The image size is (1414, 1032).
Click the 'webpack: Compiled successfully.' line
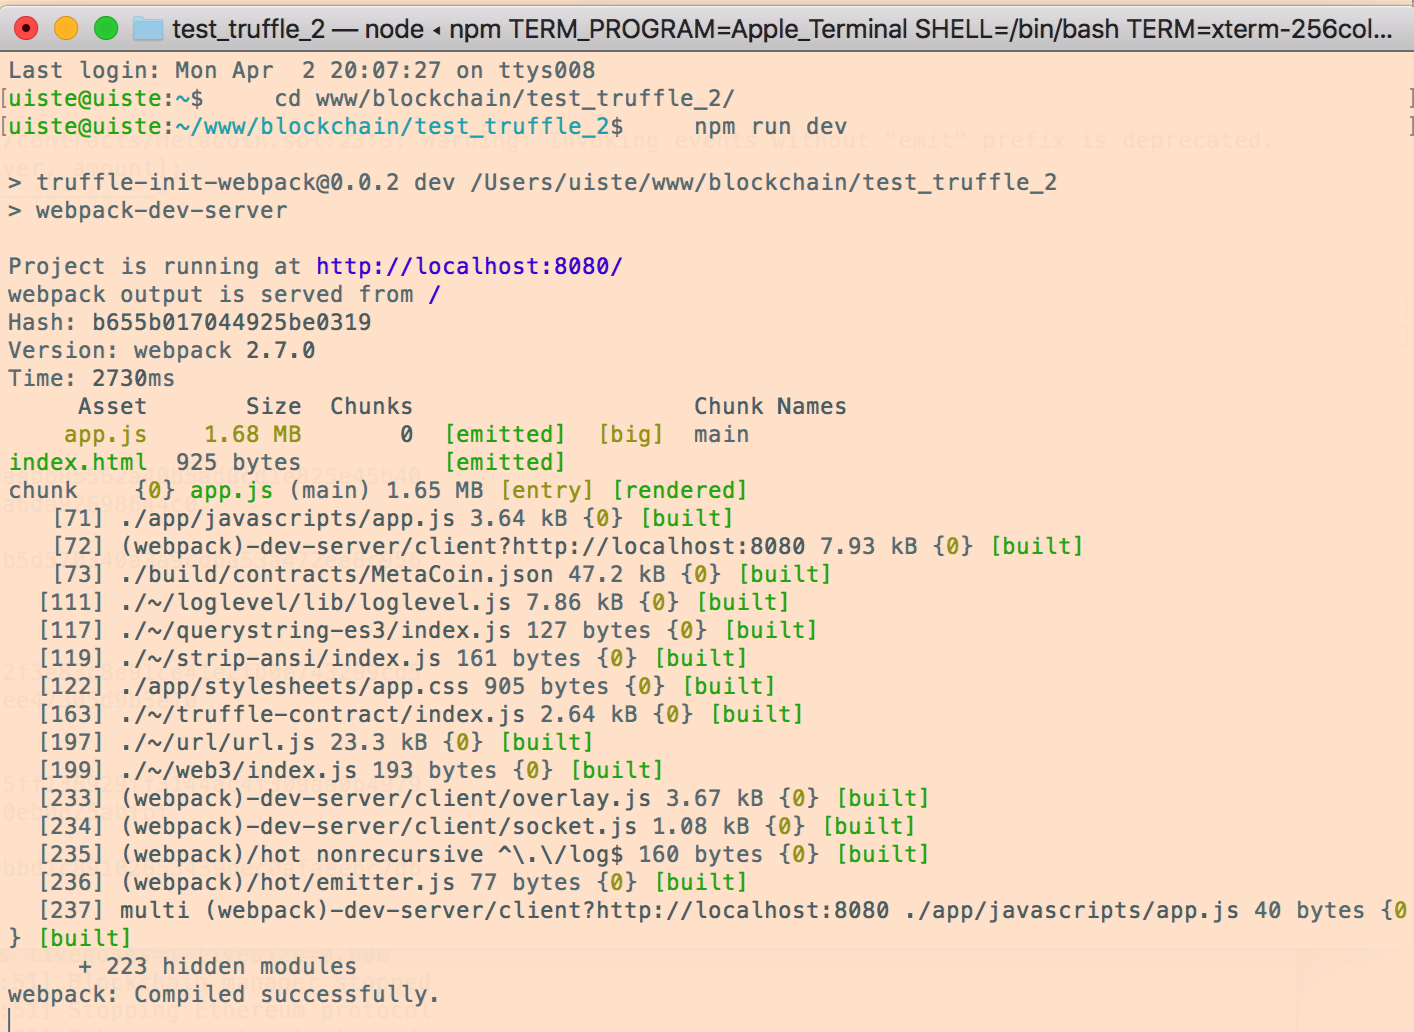pyautogui.click(x=223, y=994)
